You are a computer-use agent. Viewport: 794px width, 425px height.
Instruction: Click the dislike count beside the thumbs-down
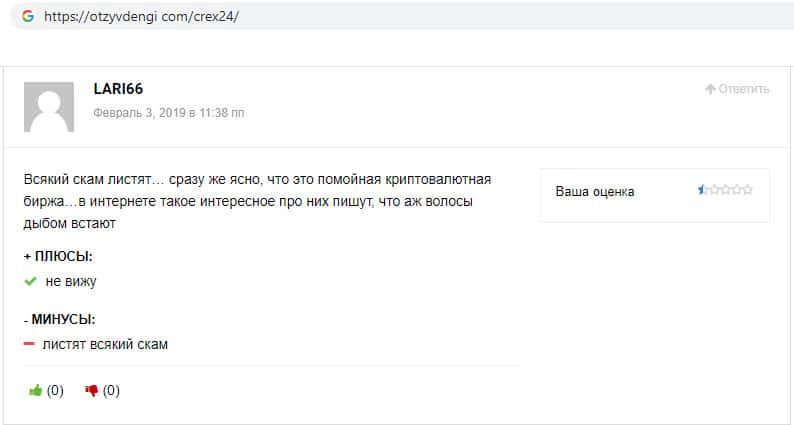tap(111, 391)
